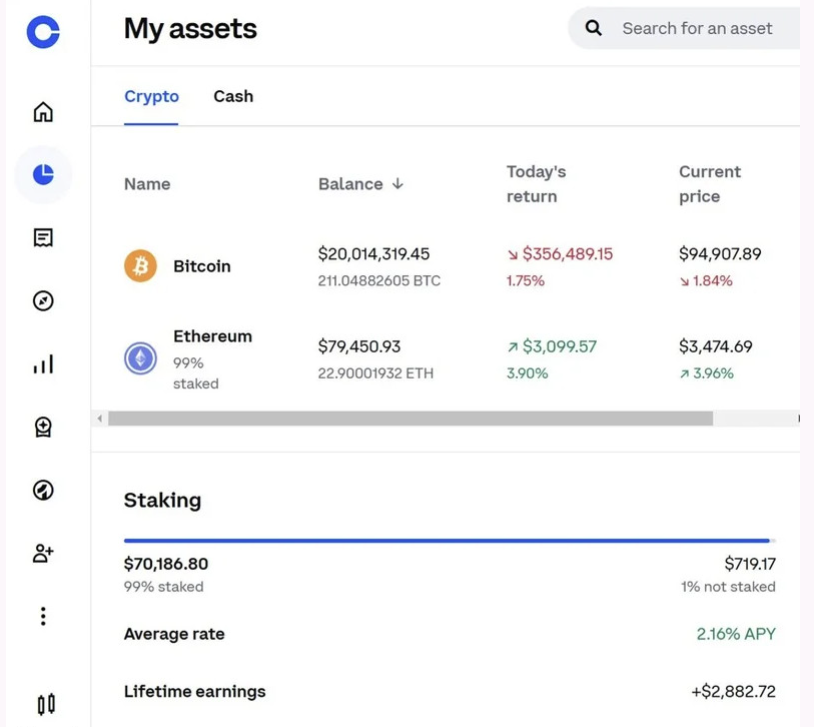Open the transactions list icon in sidebar
This screenshot has width=814, height=727.
[43, 238]
